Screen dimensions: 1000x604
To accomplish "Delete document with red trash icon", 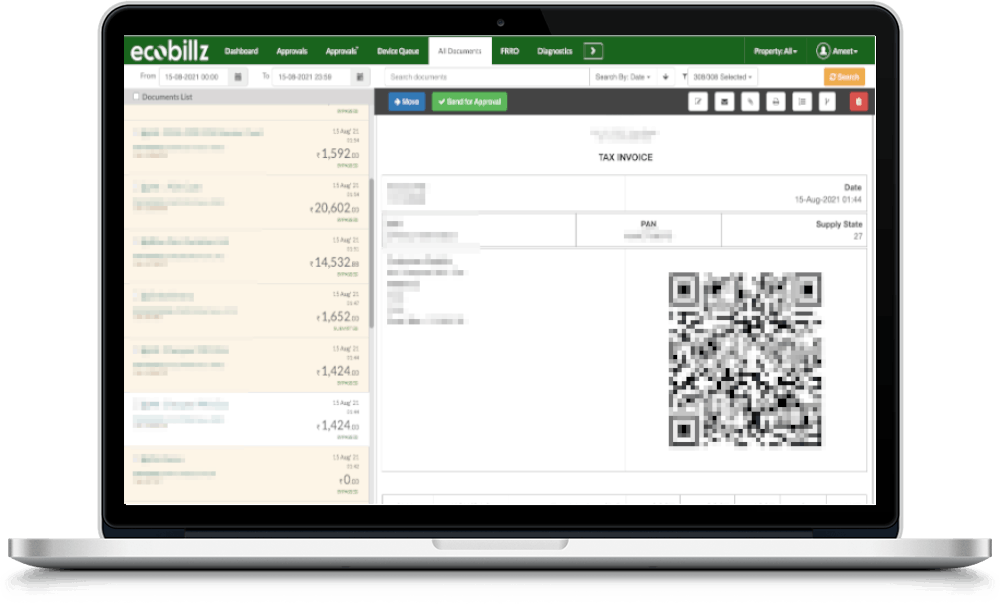I will pyautogui.click(x=858, y=101).
